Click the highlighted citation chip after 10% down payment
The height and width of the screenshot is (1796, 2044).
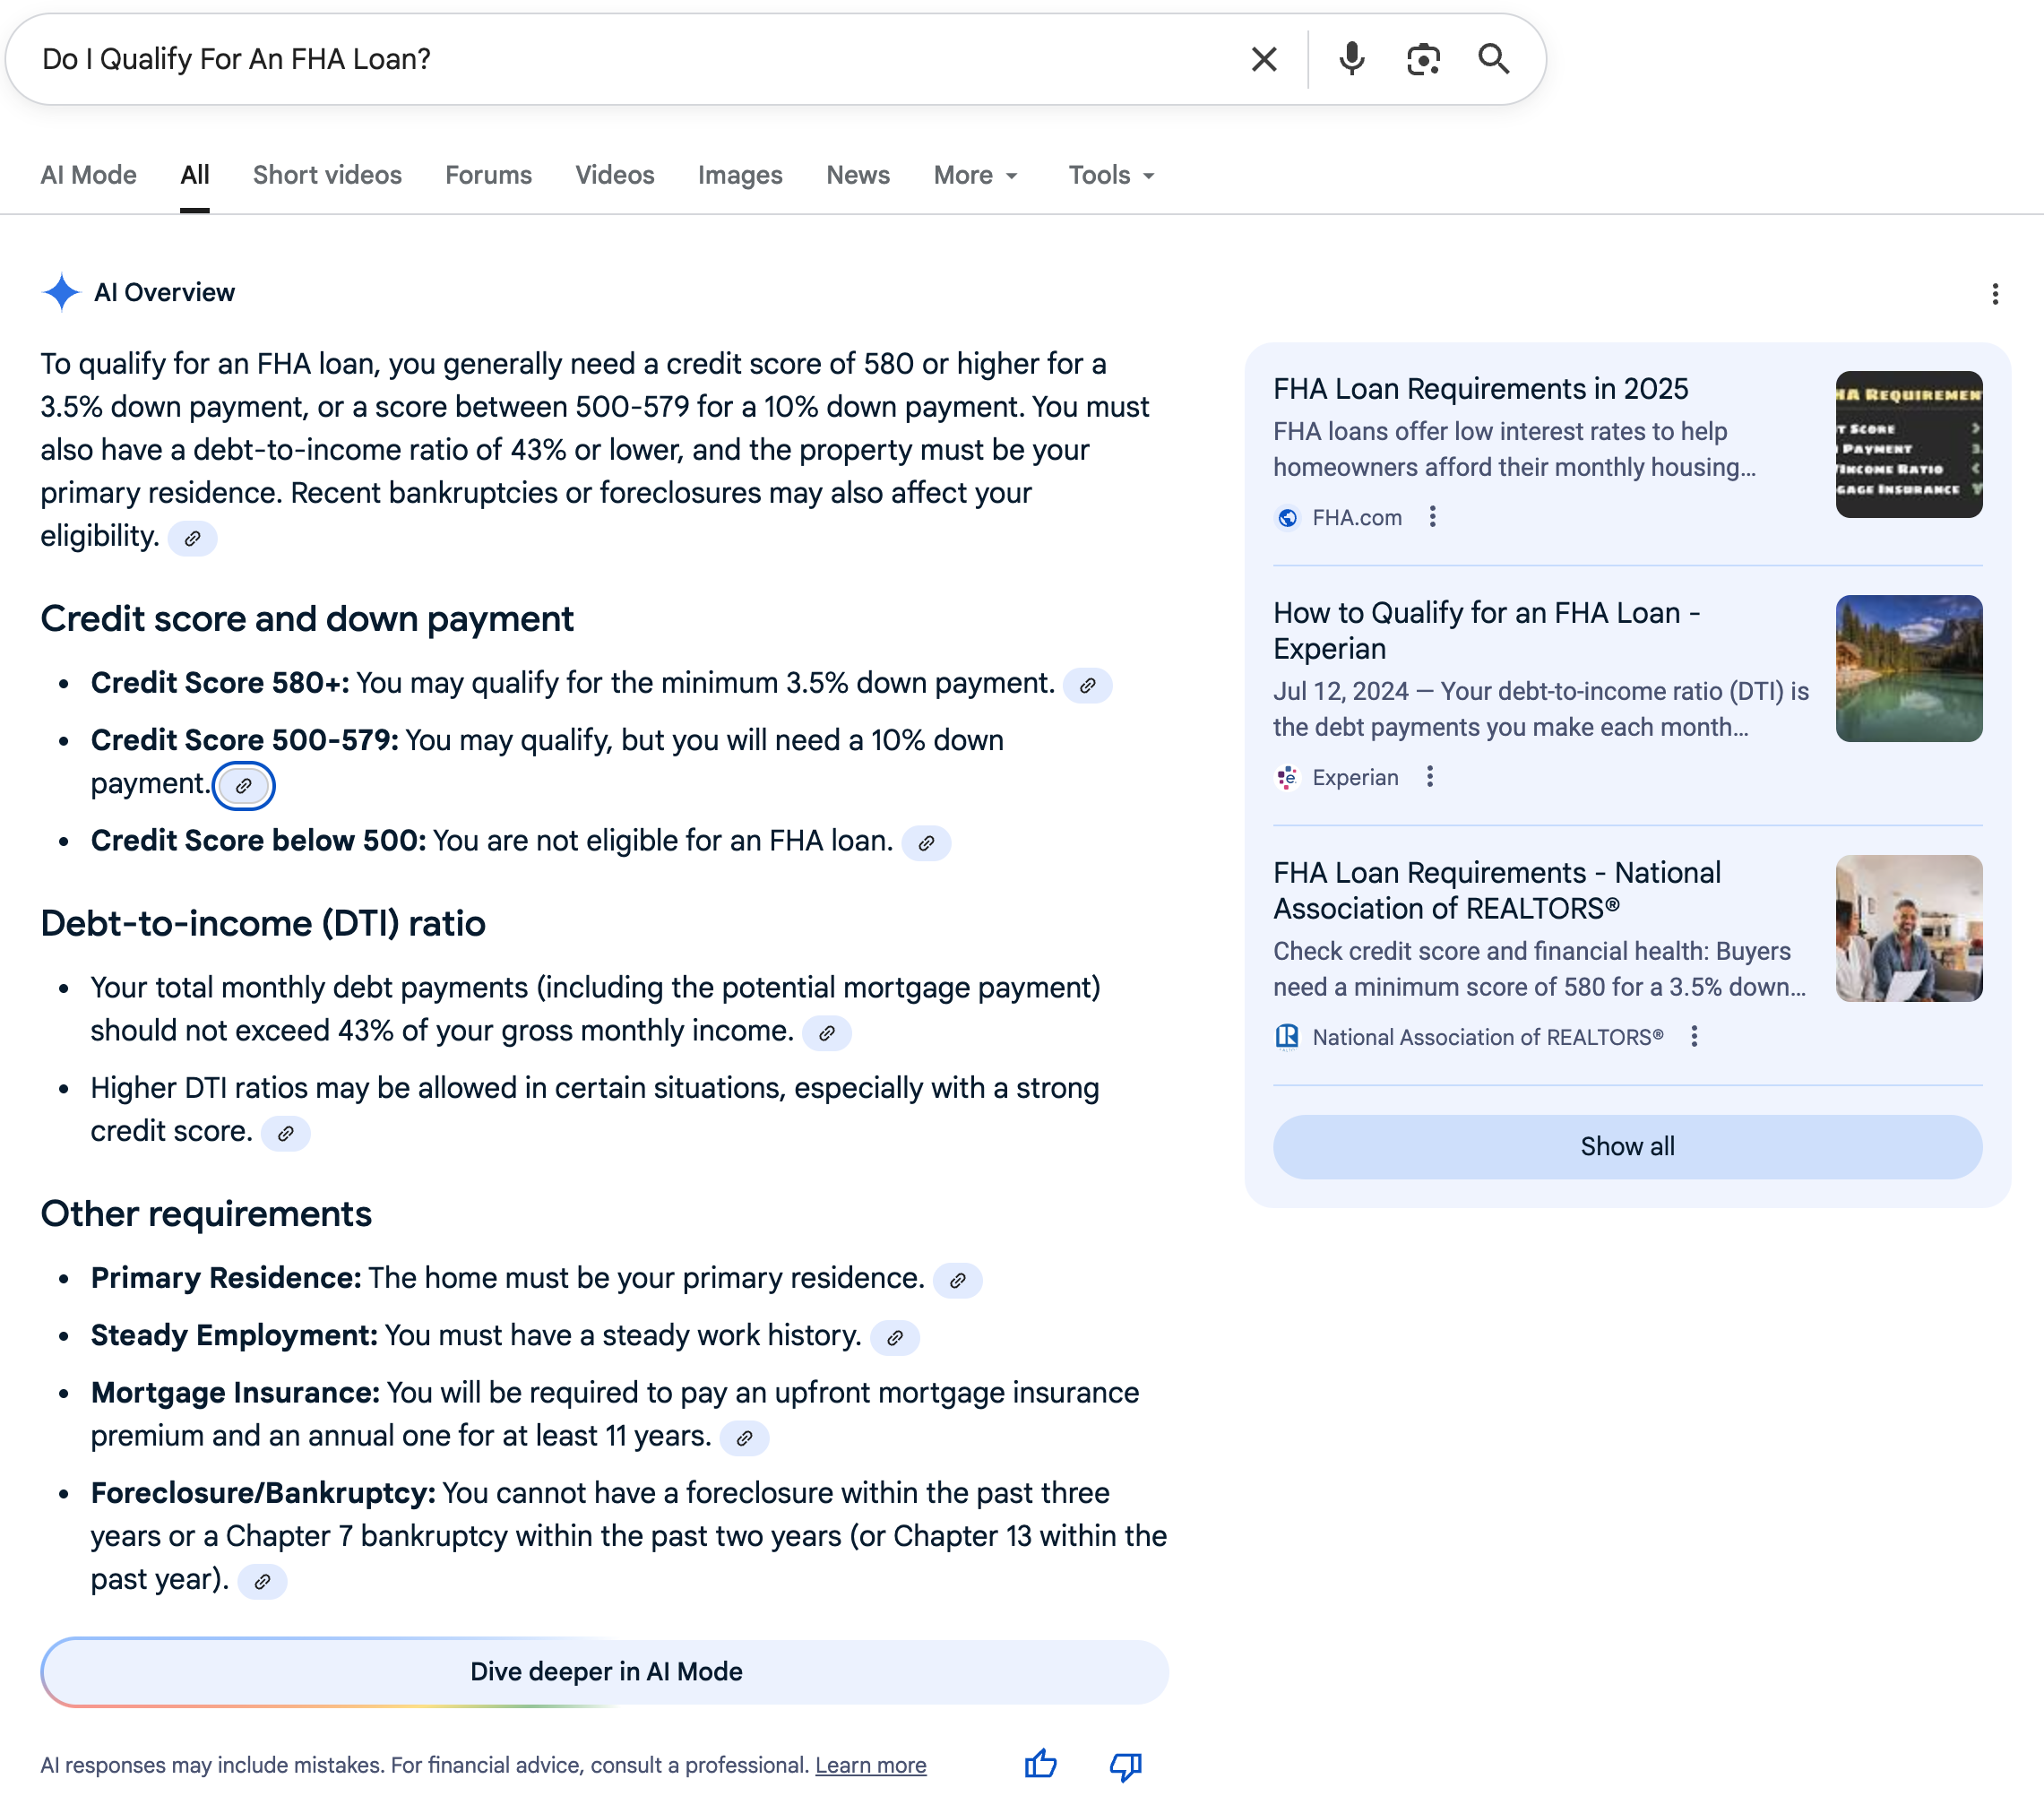(x=243, y=786)
